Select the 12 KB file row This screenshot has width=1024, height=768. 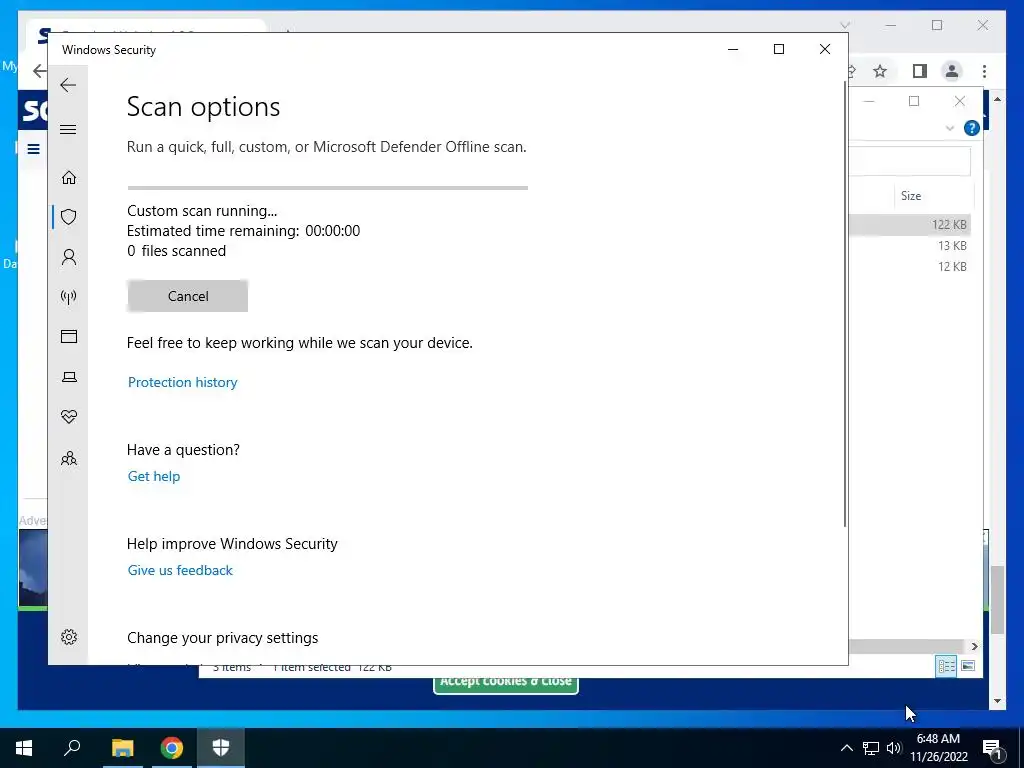910,266
